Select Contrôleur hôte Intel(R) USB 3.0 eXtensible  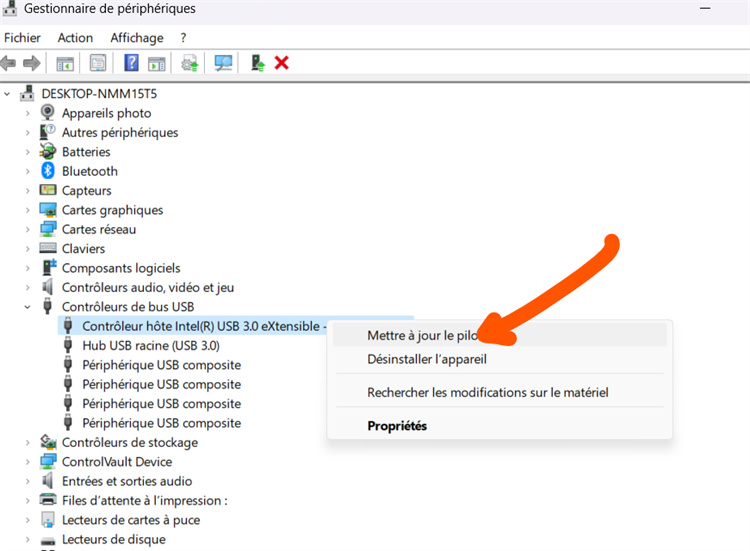coord(201,326)
